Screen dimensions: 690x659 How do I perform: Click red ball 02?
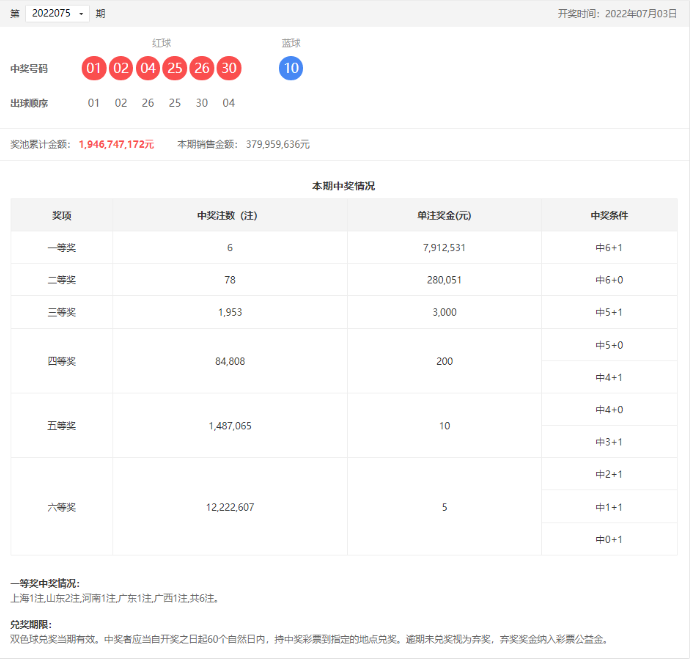[121, 68]
